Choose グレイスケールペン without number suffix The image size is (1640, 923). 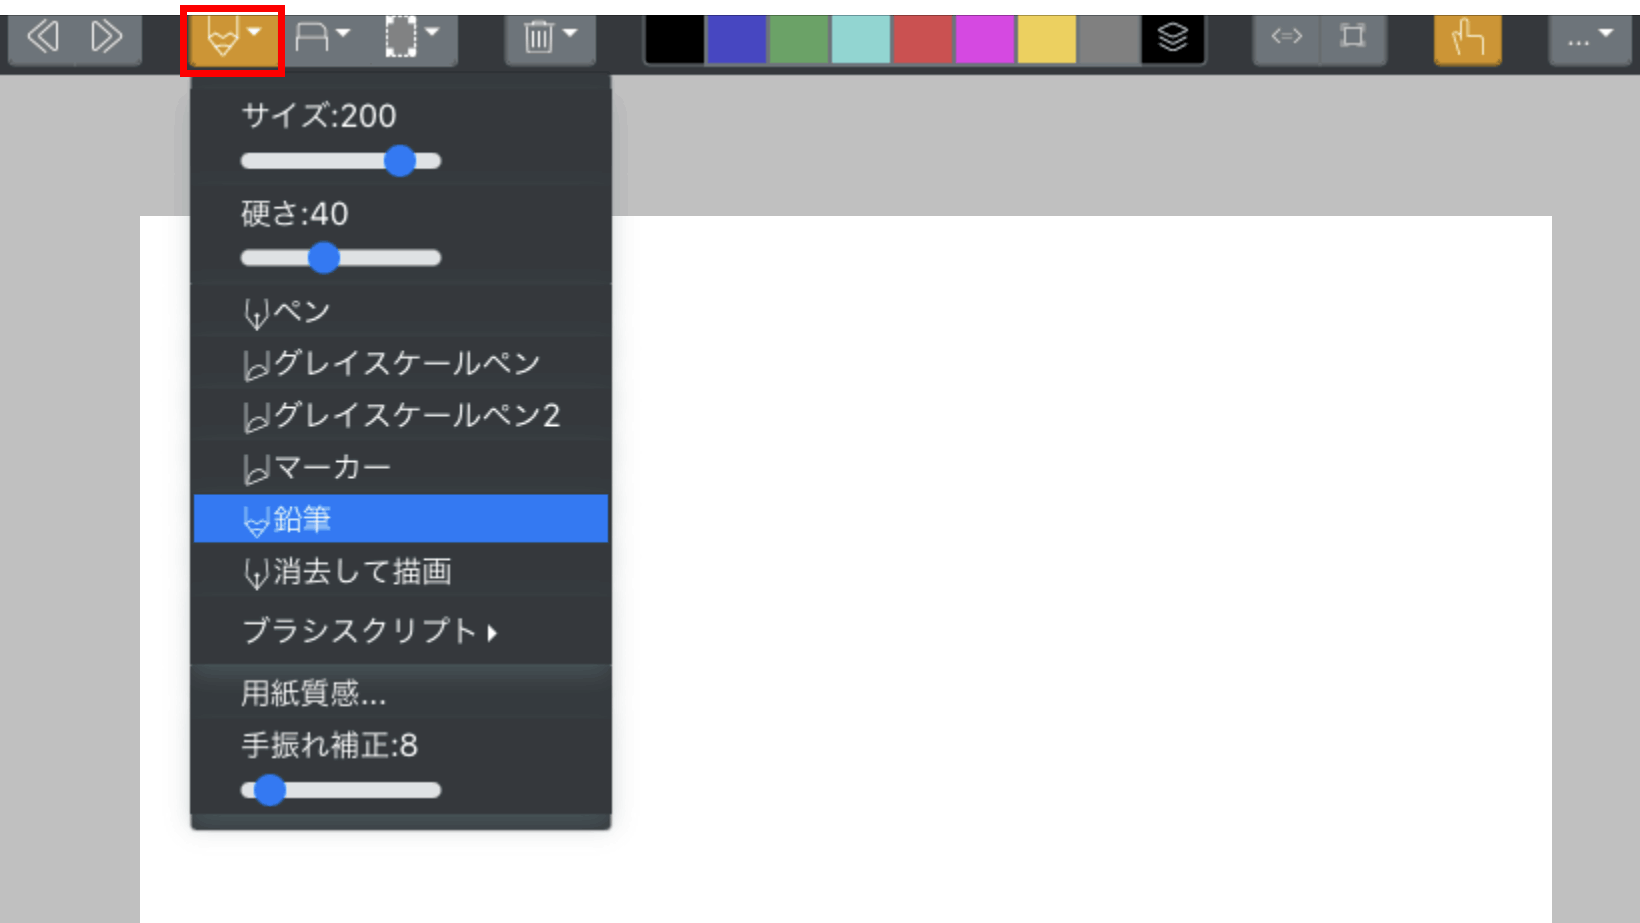pyautogui.click(x=400, y=364)
